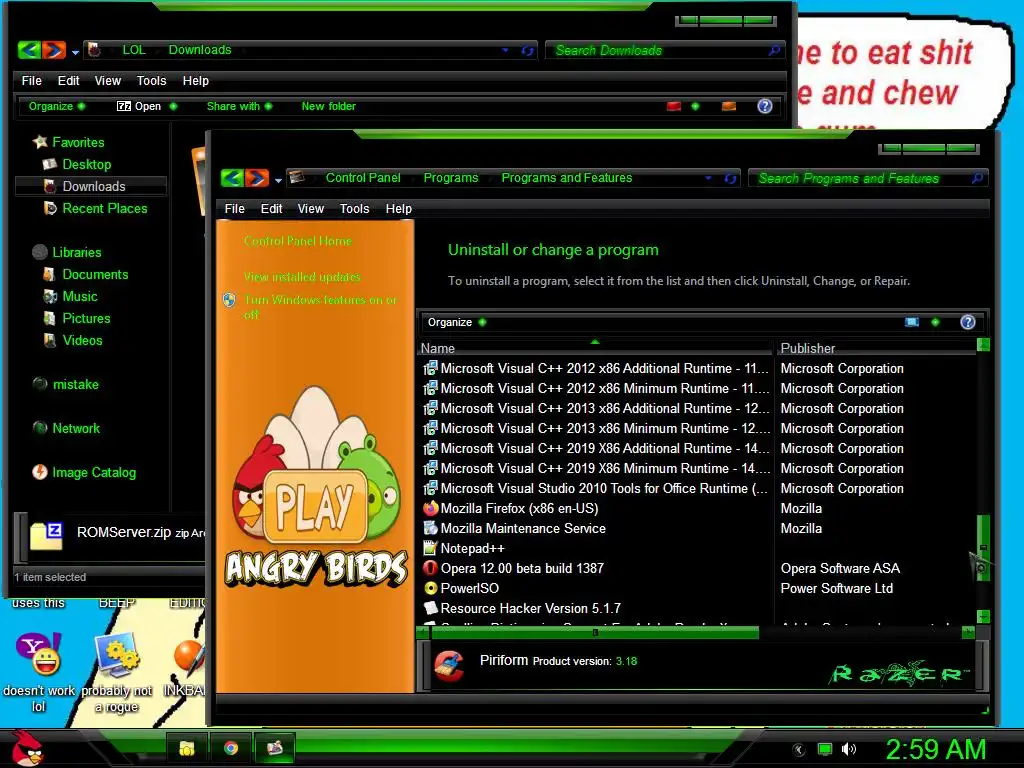Click the Open button in Downloads toolbar

(x=138, y=106)
